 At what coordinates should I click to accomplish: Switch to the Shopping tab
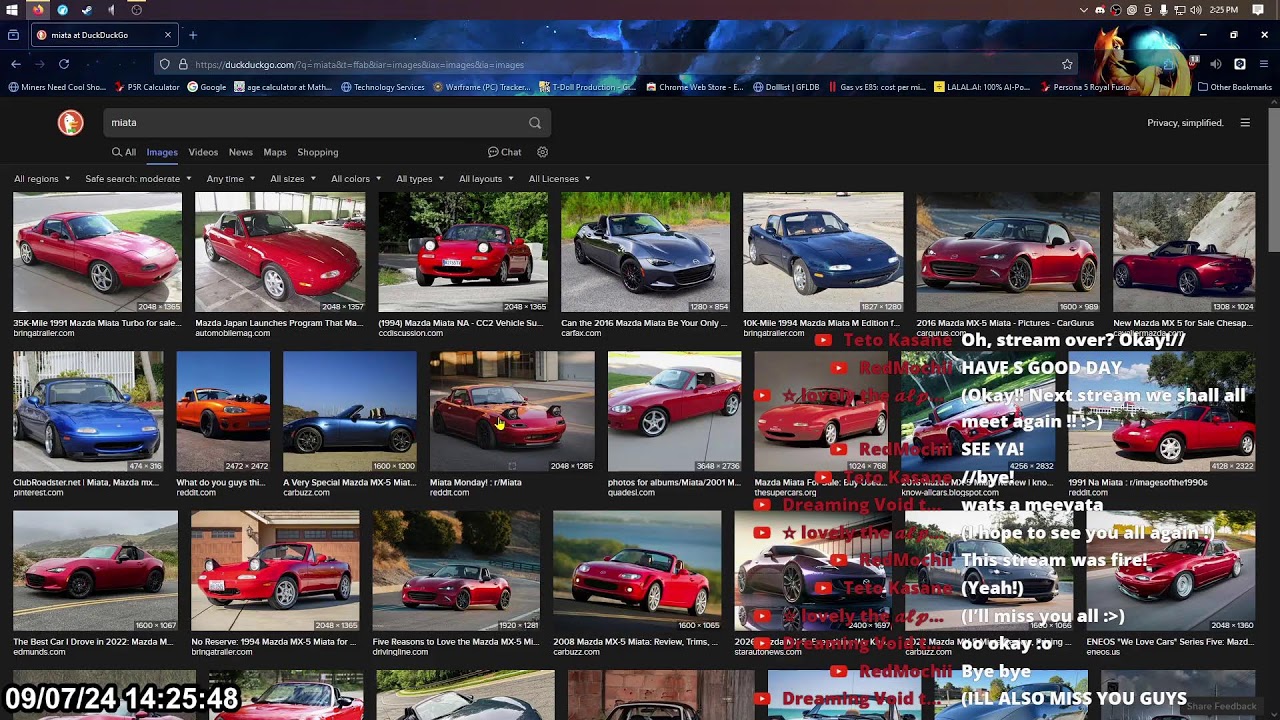click(318, 152)
